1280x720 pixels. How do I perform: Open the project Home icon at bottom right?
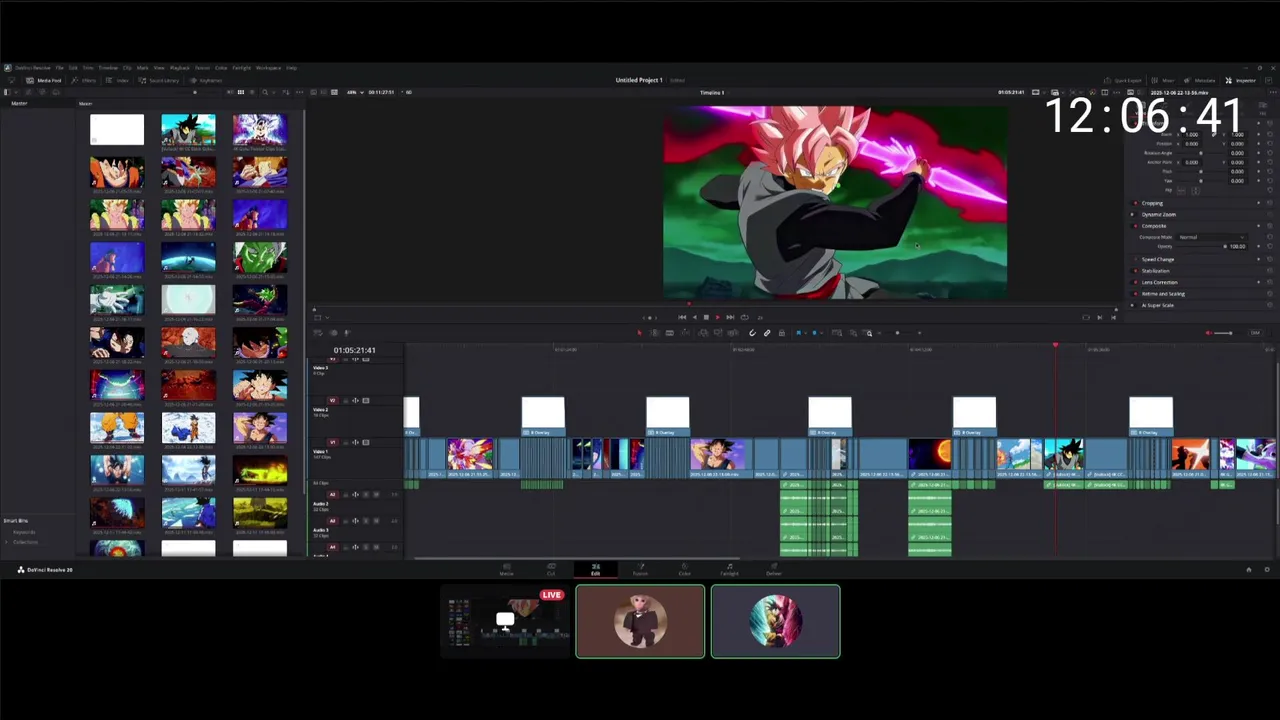click(x=1248, y=569)
